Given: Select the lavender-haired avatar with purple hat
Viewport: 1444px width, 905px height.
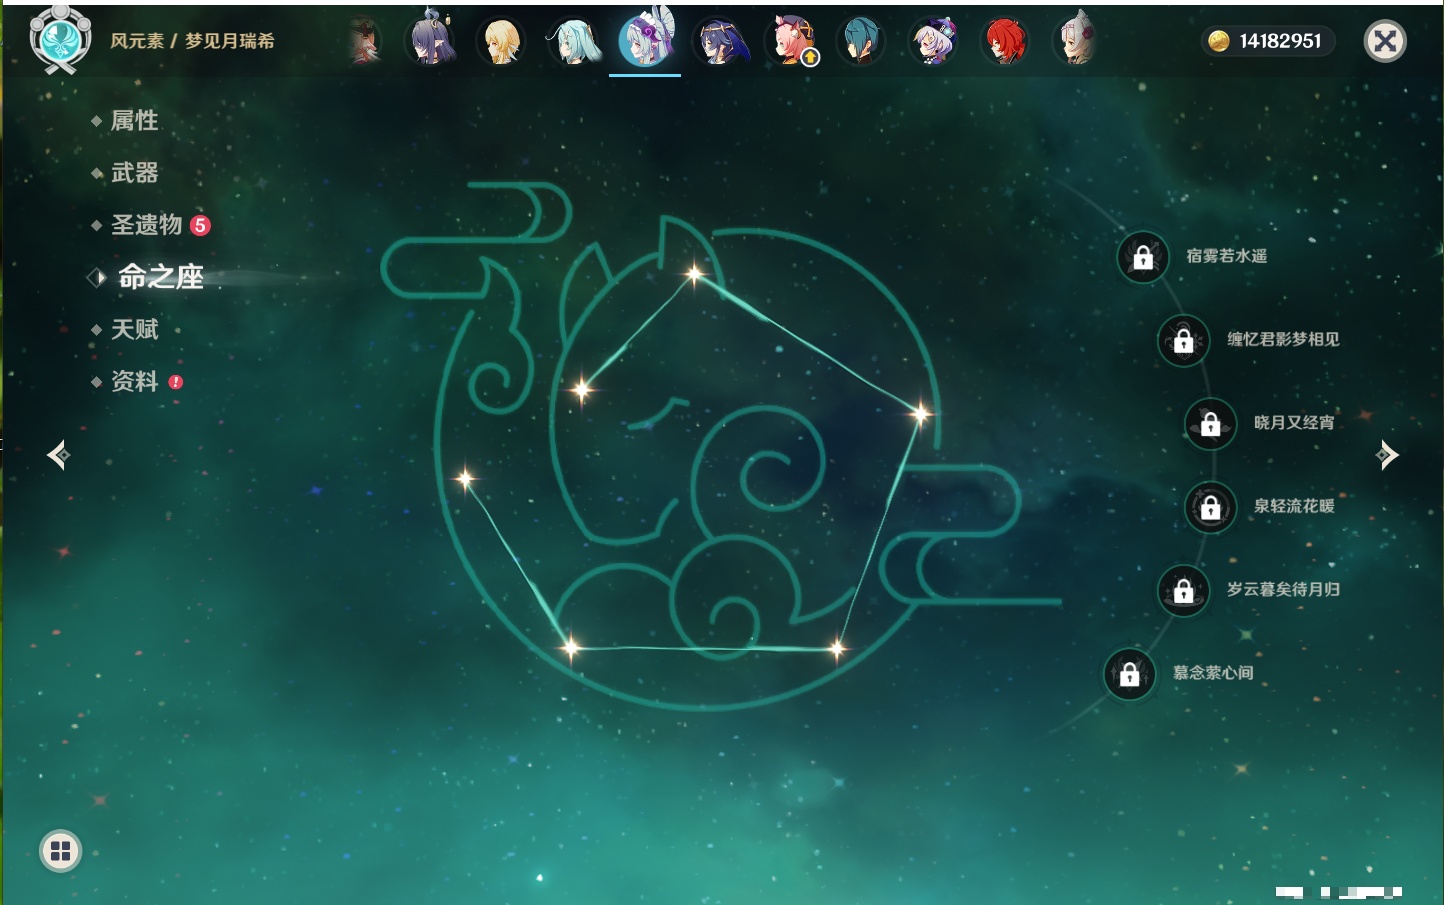Looking at the screenshot, I should click(x=933, y=41).
